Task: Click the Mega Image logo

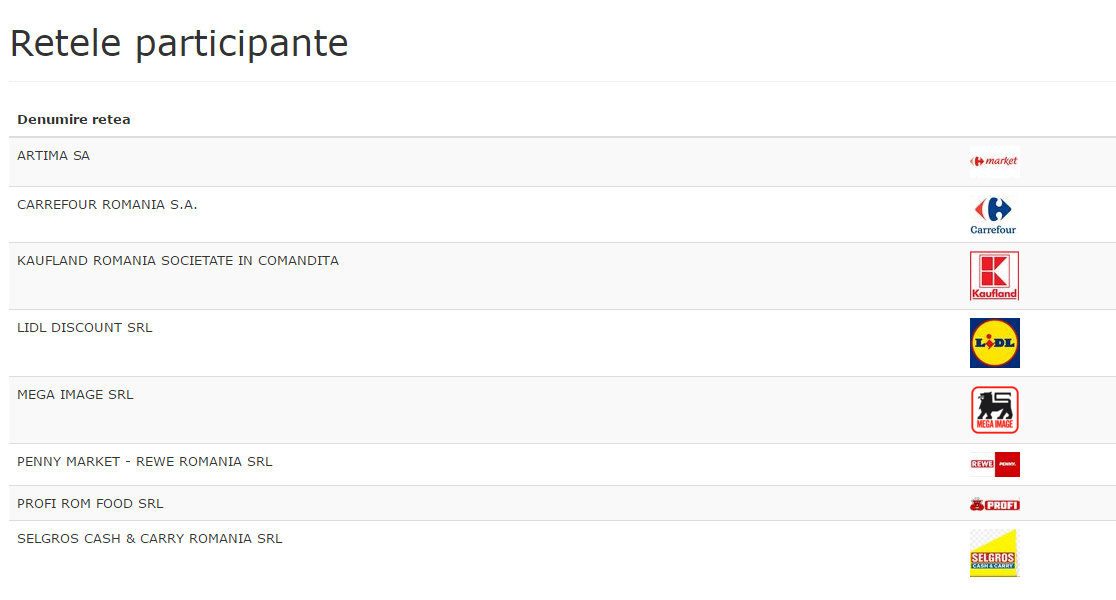Action: point(994,410)
